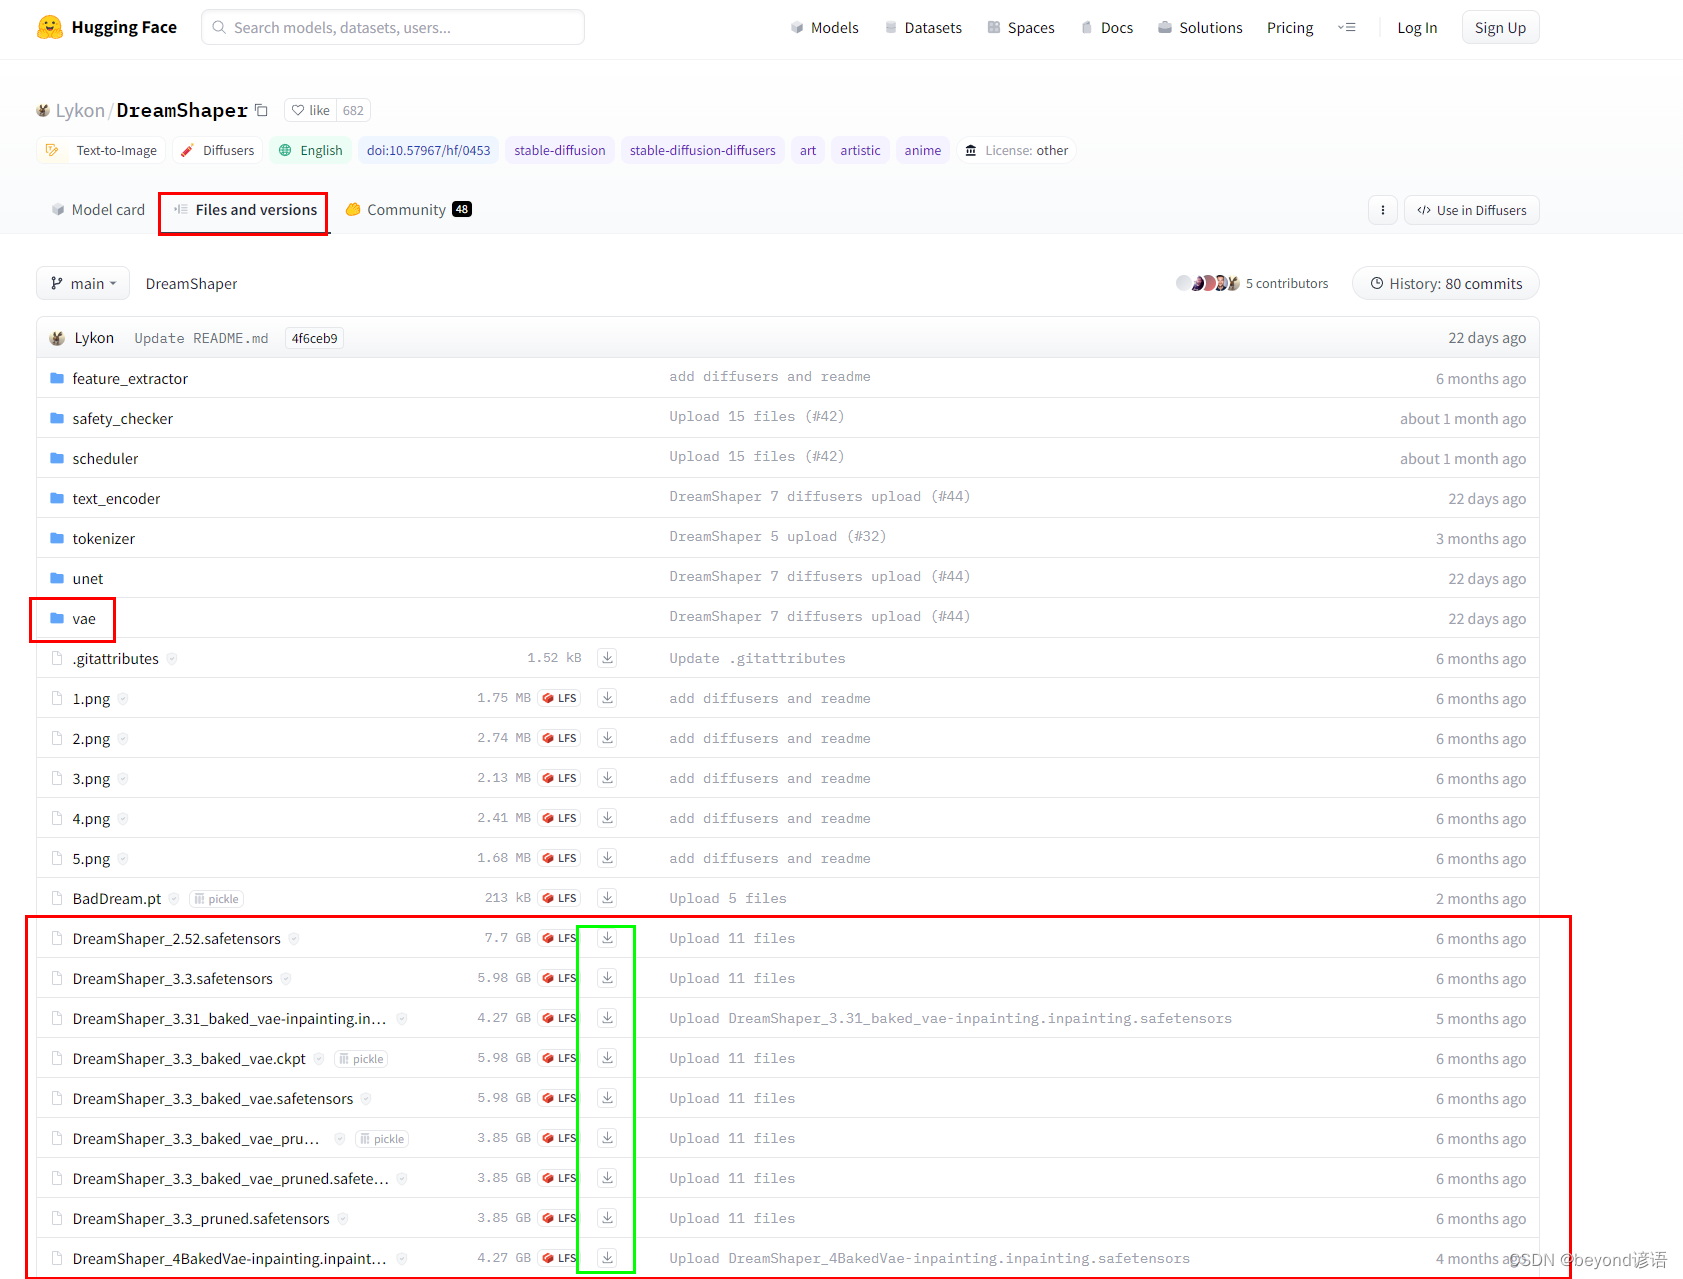The width and height of the screenshot is (1683, 1279).
Task: Open the text_encoder folder
Action: point(116,498)
